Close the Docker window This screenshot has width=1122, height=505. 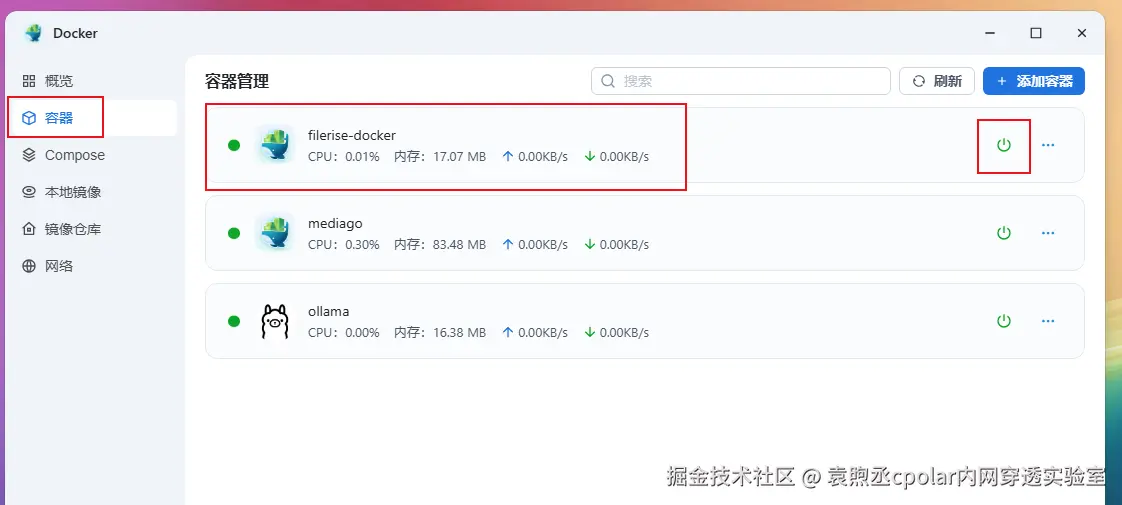1082,33
